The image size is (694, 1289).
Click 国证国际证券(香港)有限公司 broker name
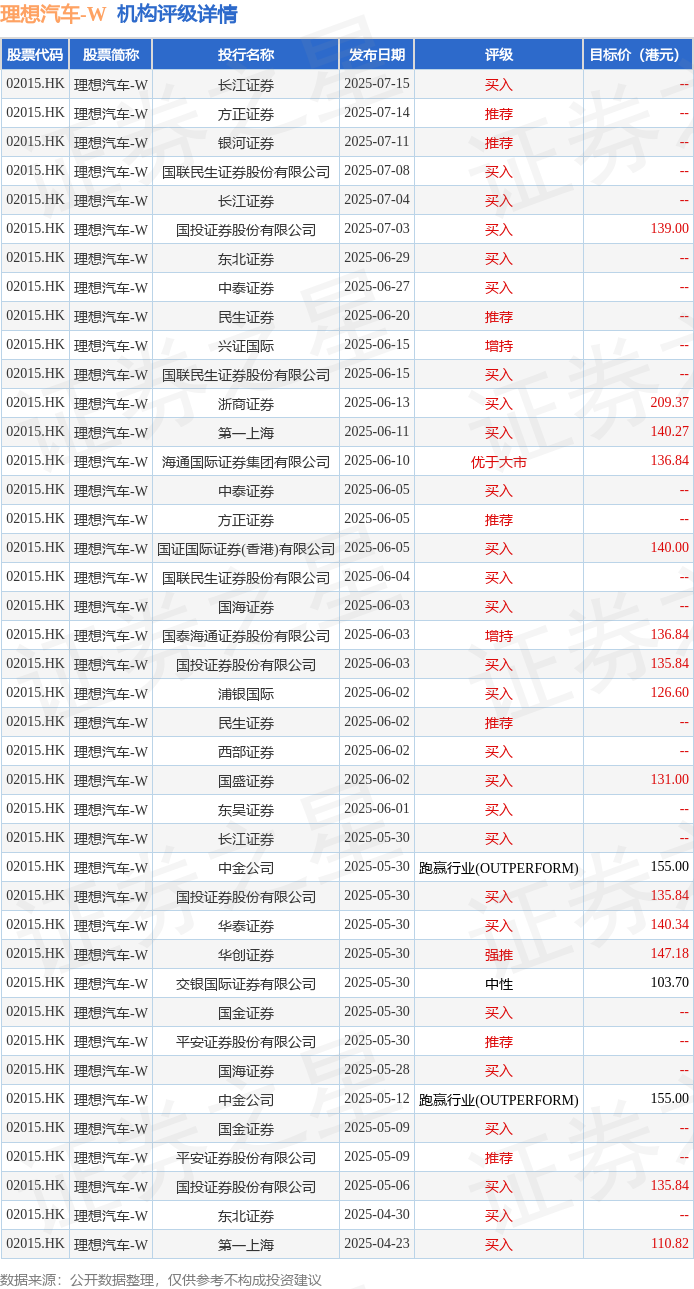(246, 549)
